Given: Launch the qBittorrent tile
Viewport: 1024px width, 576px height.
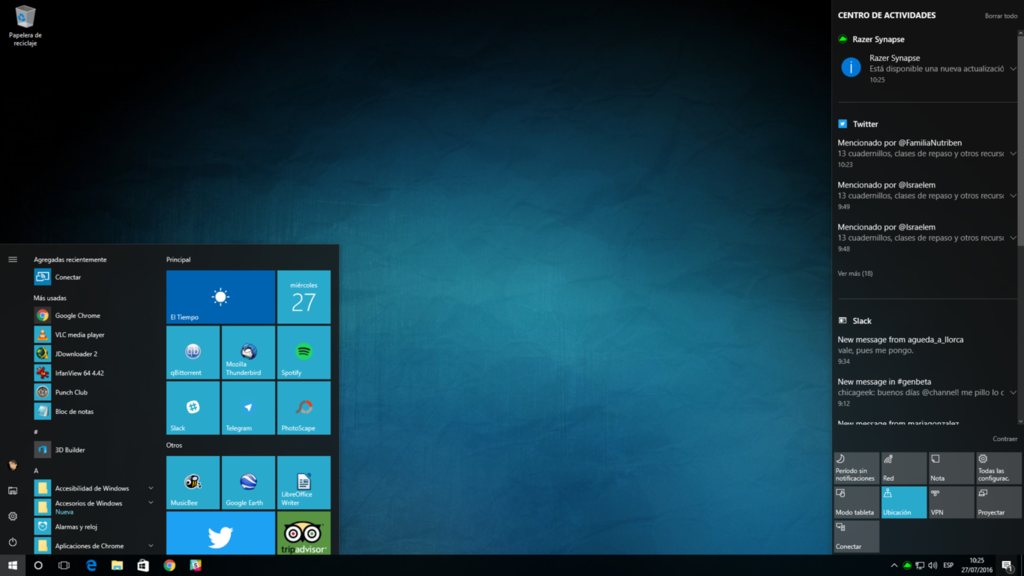Looking at the screenshot, I should [193, 353].
